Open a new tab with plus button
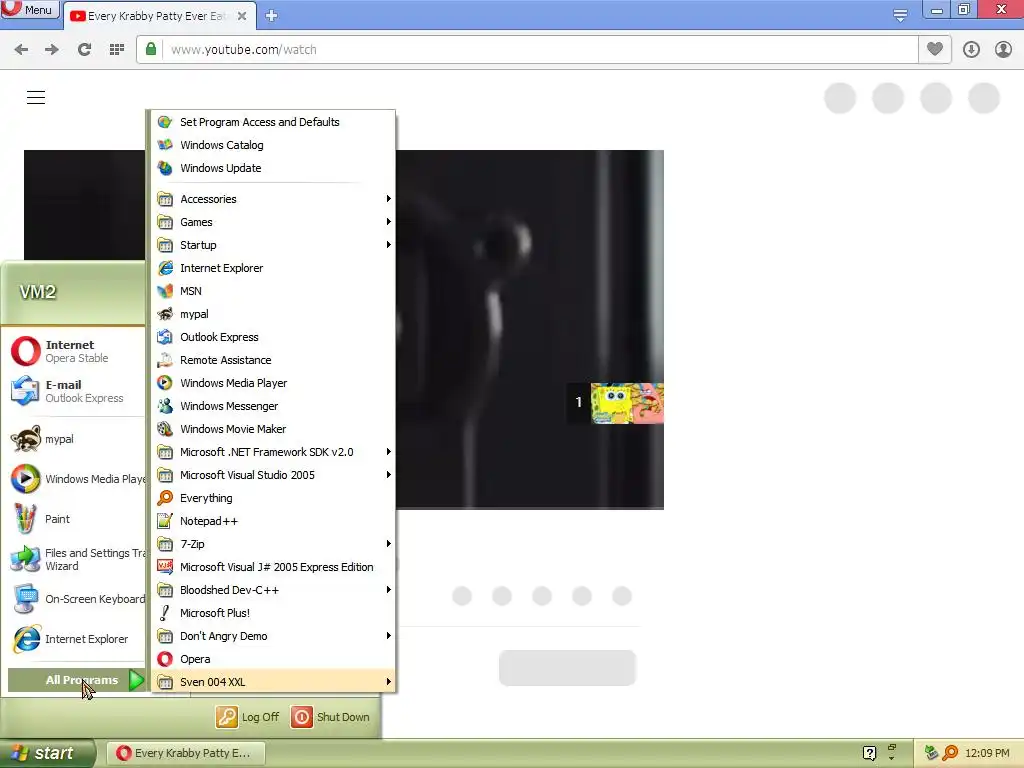This screenshot has width=1024, height=768. pos(272,16)
